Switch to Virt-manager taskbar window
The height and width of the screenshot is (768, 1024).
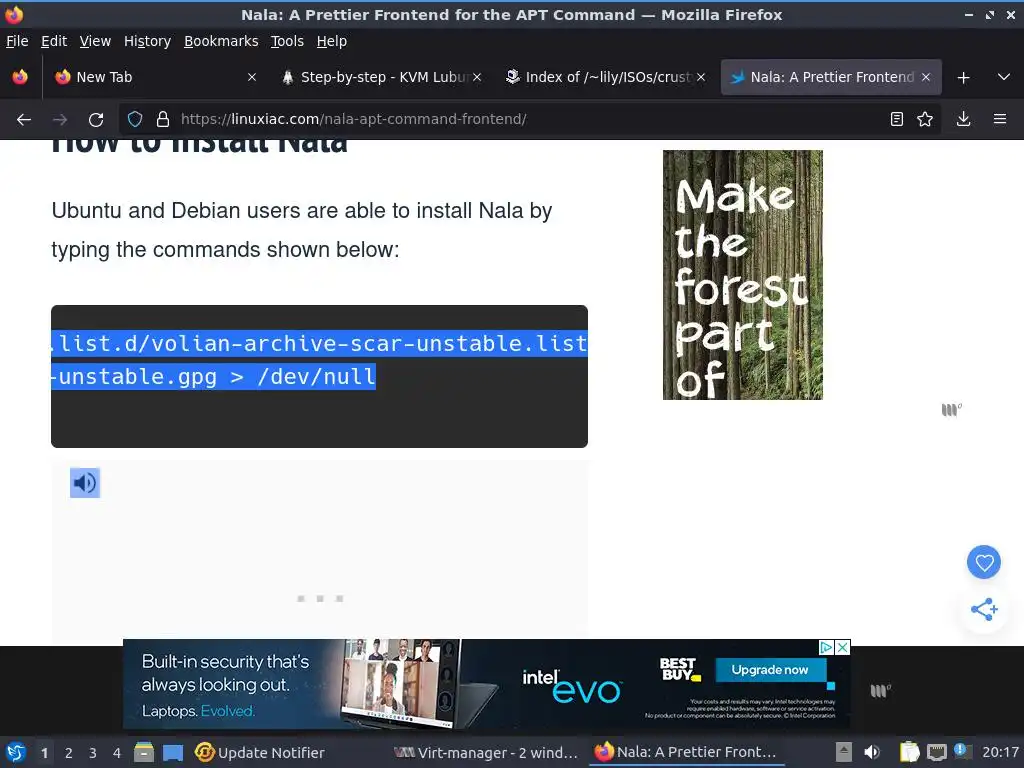tap(487, 752)
